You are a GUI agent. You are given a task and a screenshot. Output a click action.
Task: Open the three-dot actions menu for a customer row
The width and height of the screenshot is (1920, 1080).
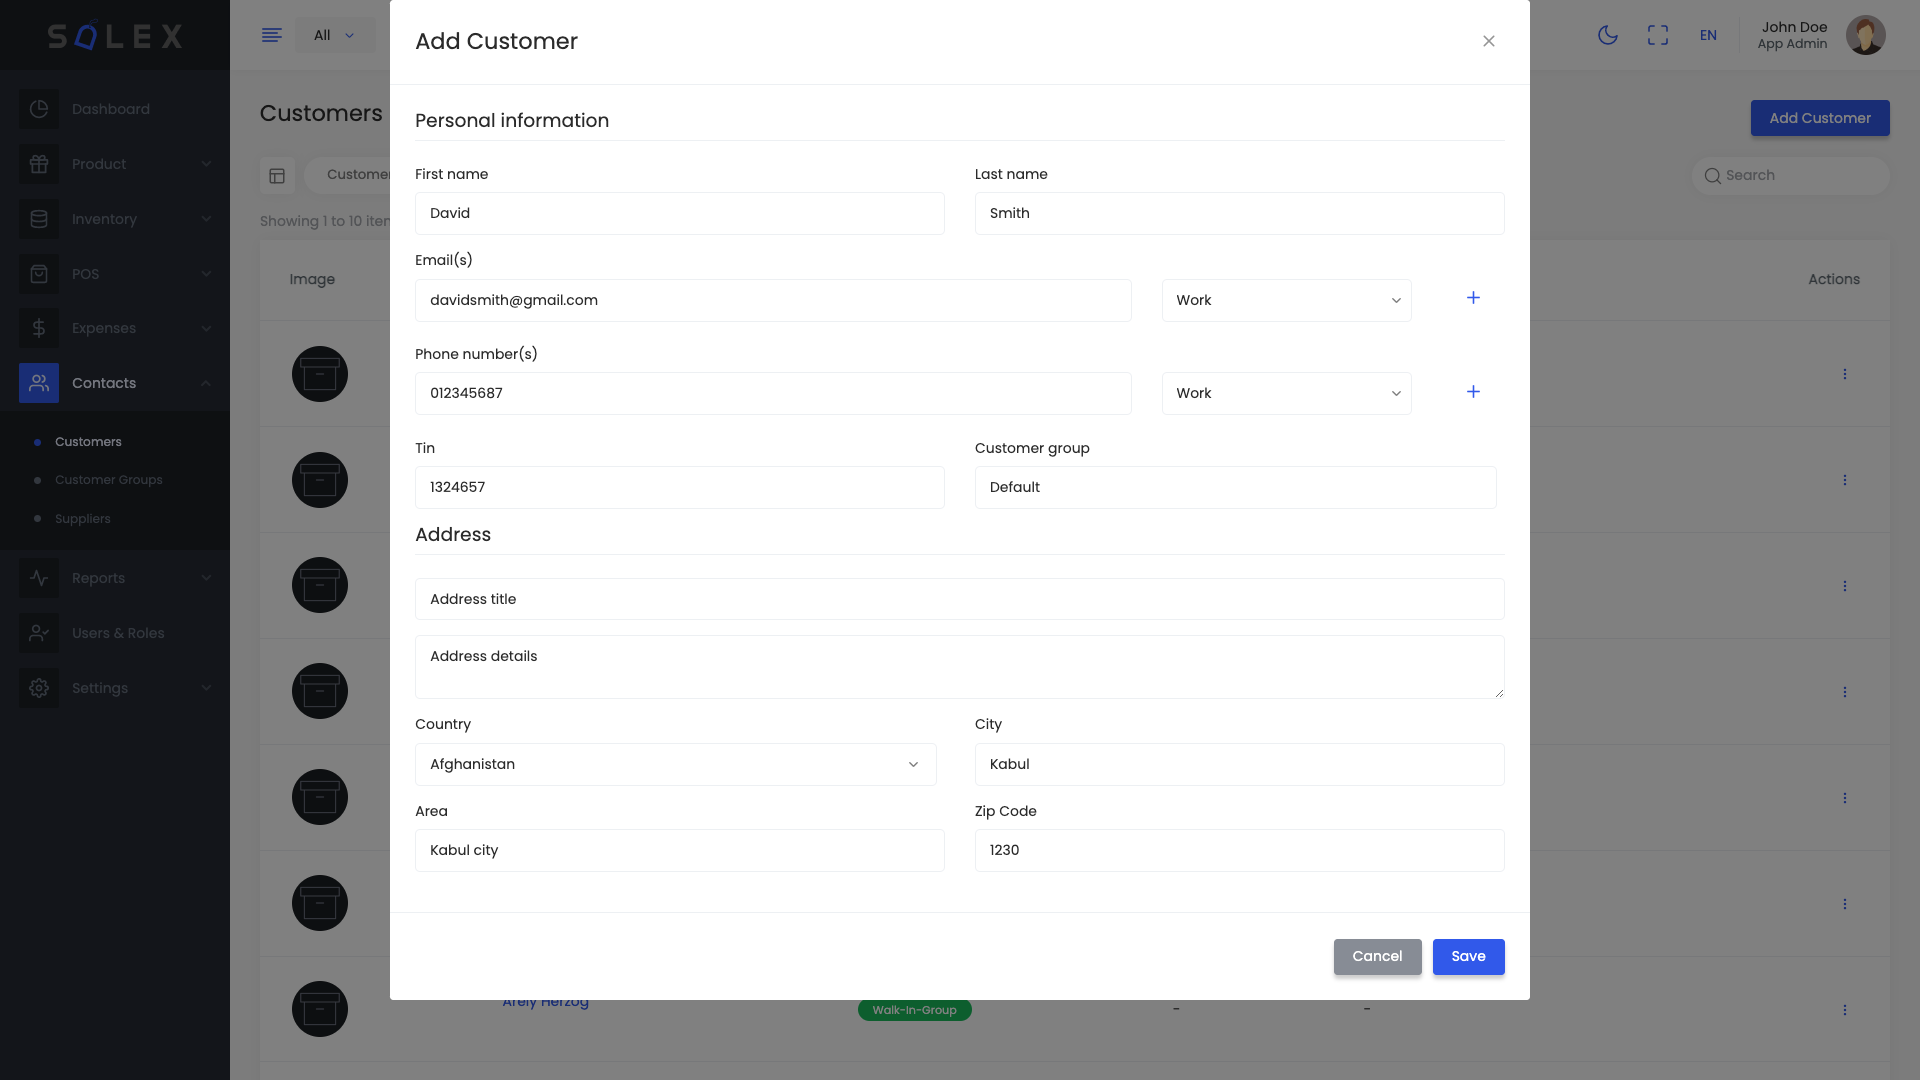coord(1845,374)
